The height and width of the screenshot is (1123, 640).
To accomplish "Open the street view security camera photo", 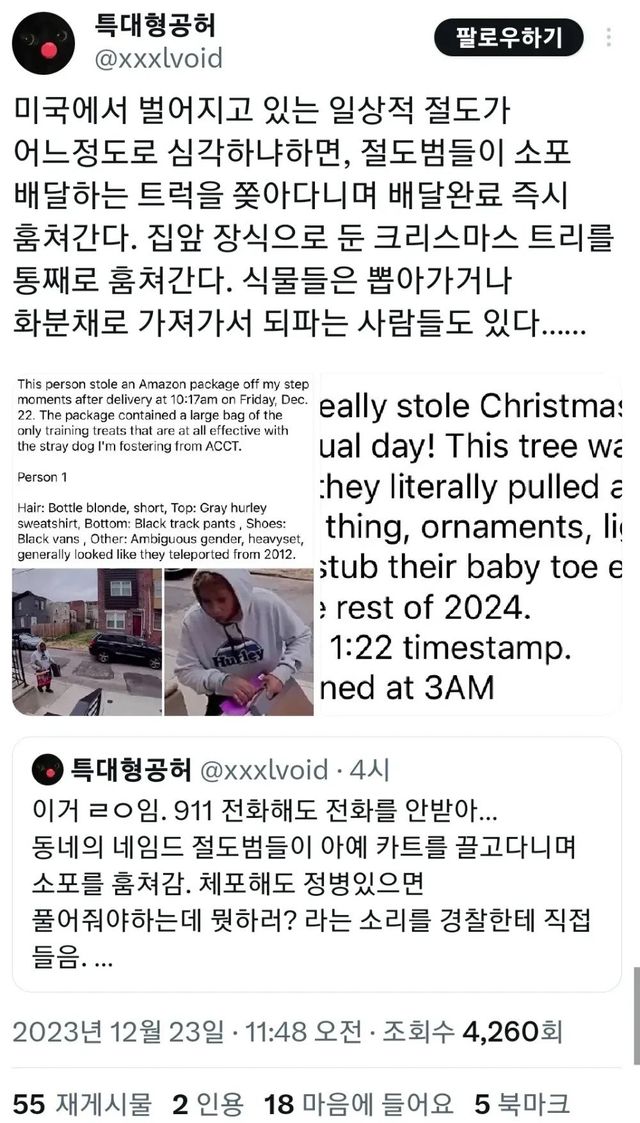I will [x=87, y=642].
